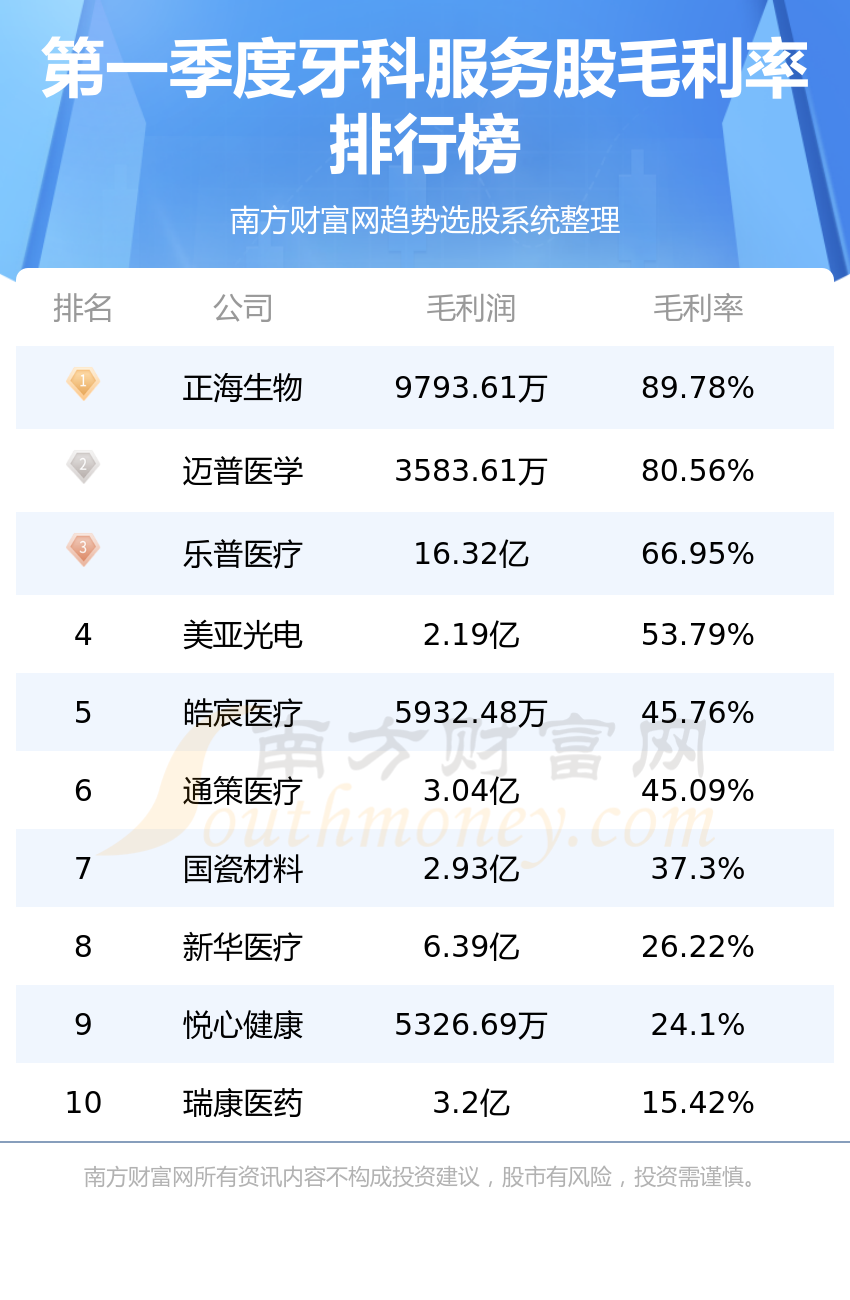Image resolution: width=850 pixels, height=1300 pixels.
Task: Click company name 皓宸医疗
Action: [243, 713]
